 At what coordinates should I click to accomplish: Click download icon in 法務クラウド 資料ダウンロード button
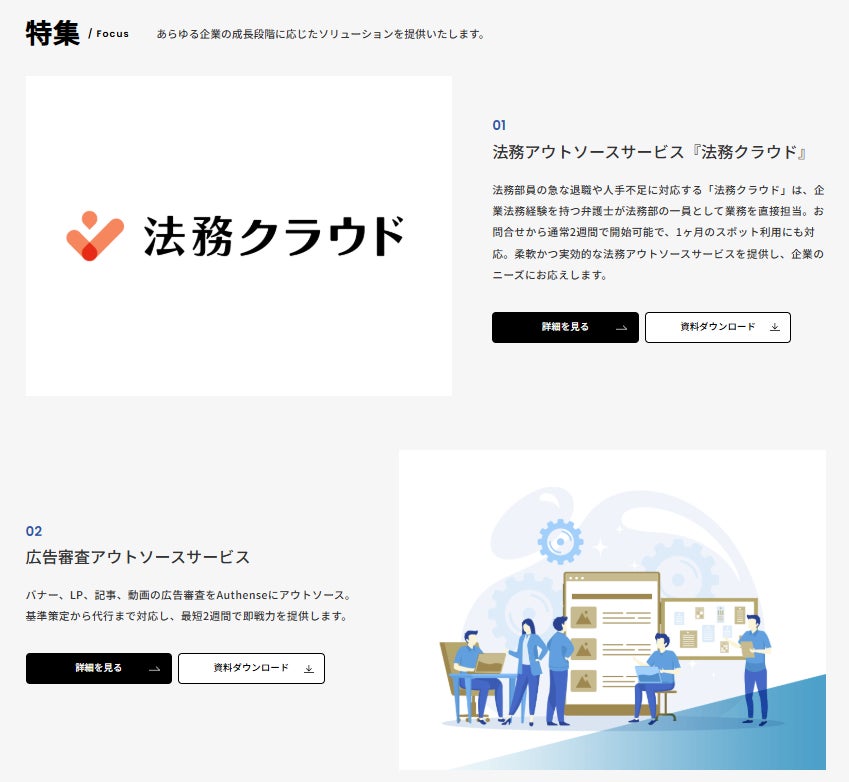775,327
